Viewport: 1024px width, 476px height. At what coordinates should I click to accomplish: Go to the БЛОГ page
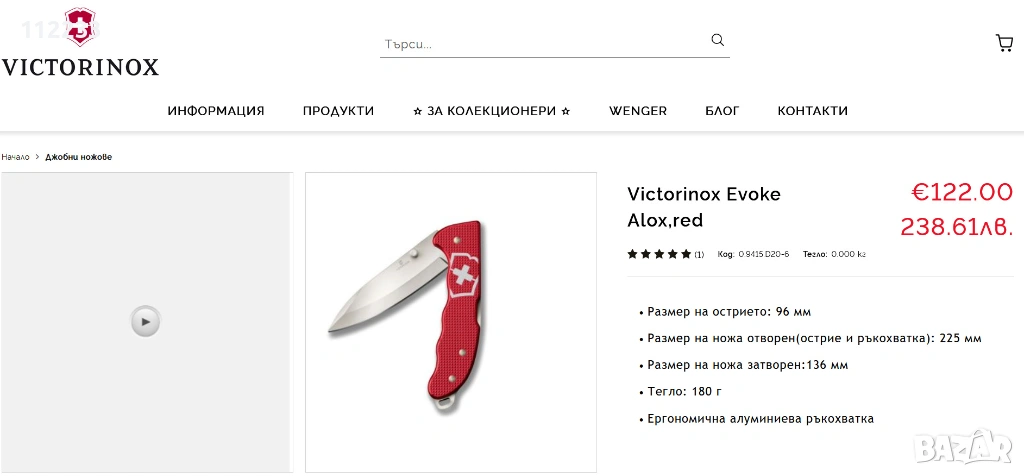(722, 111)
